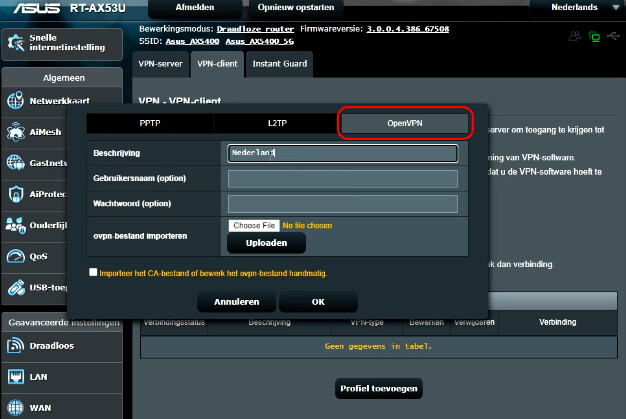
Task: Open the Nederlands language dropdown
Action: pos(578,7)
